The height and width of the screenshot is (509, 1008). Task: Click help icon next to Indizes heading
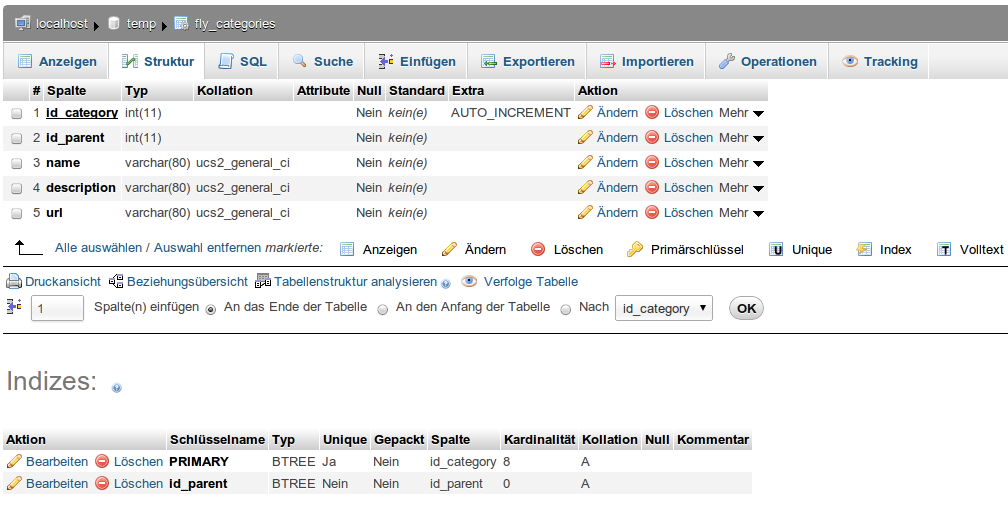click(117, 387)
